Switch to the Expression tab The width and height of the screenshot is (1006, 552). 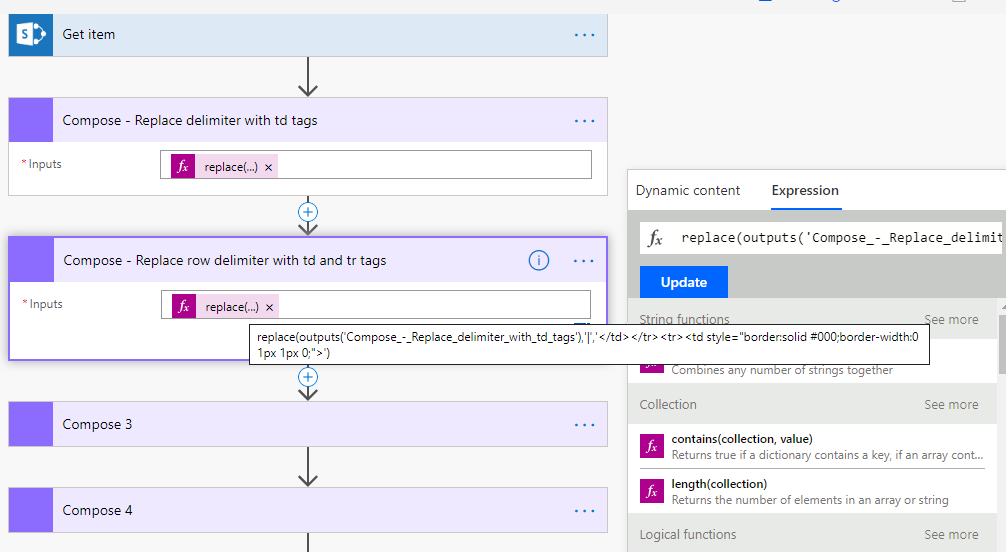[805, 191]
